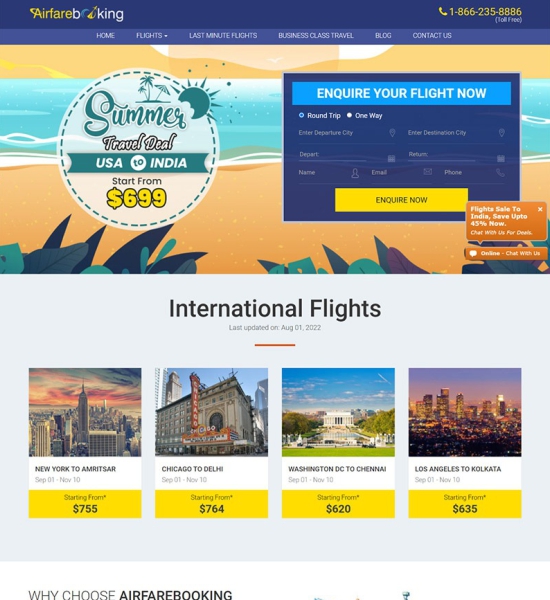The width and height of the screenshot is (550, 600).
Task: Call the 1-866-235-8886 toll-free link
Action: [485, 12]
